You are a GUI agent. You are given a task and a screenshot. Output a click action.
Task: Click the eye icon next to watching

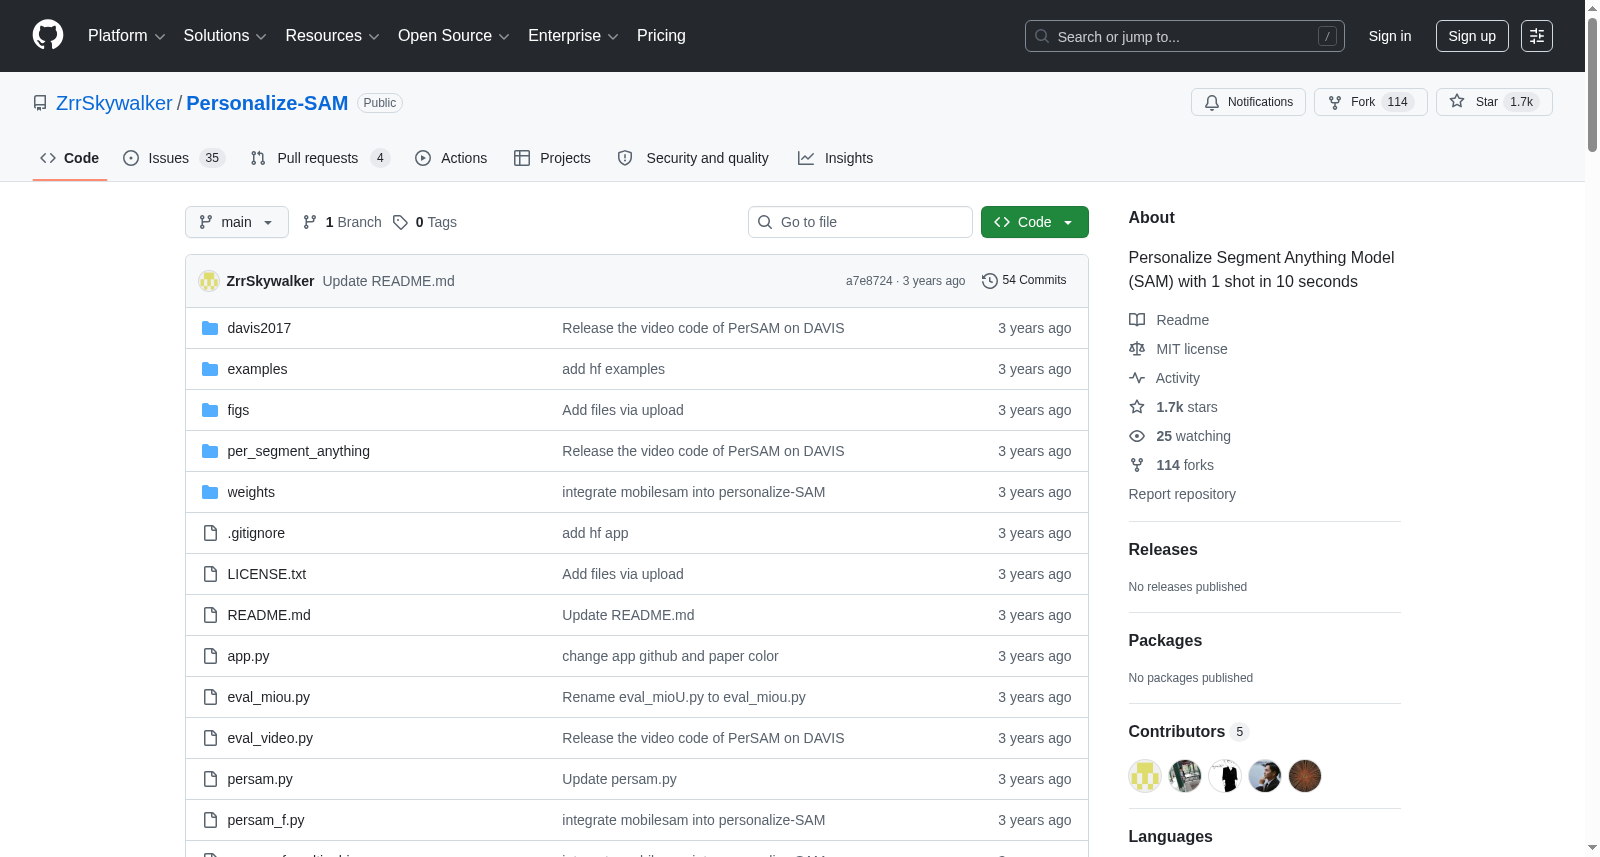tap(1137, 436)
